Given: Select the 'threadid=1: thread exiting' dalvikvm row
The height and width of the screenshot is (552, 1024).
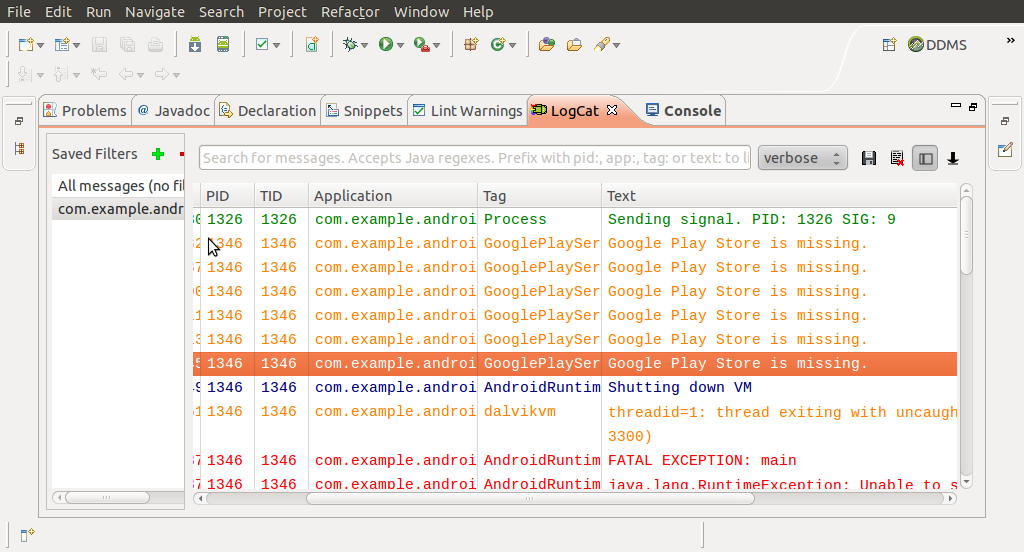Looking at the screenshot, I should pos(575,424).
